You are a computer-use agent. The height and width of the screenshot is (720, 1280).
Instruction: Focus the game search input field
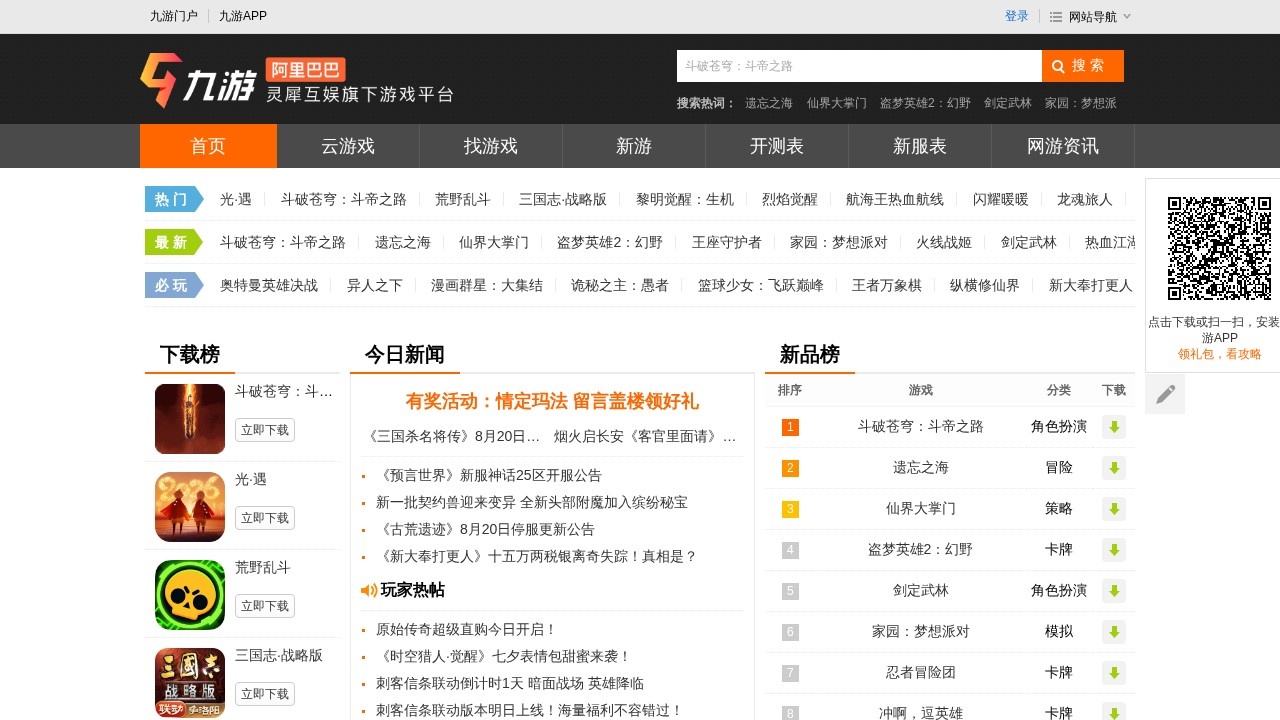click(859, 66)
